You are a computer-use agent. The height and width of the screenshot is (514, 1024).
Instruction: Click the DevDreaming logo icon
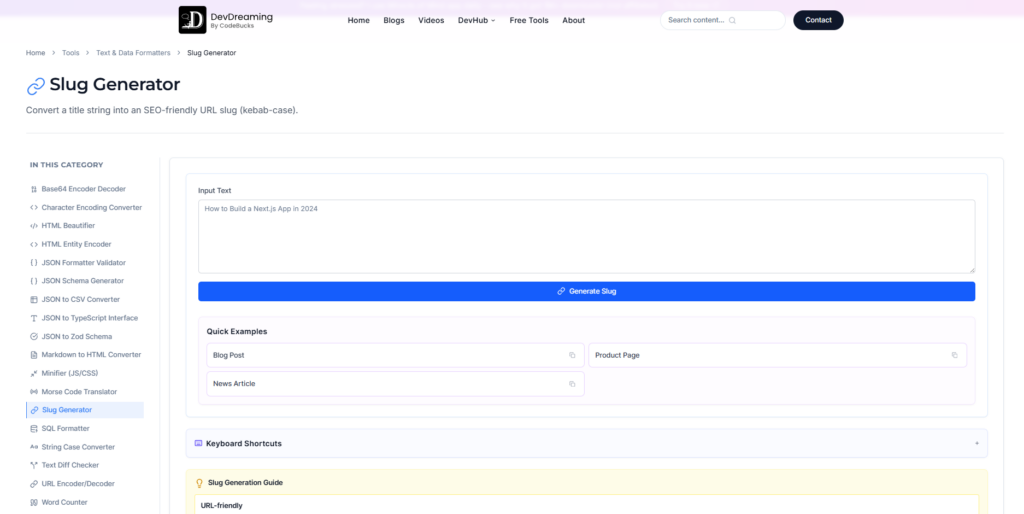[192, 20]
